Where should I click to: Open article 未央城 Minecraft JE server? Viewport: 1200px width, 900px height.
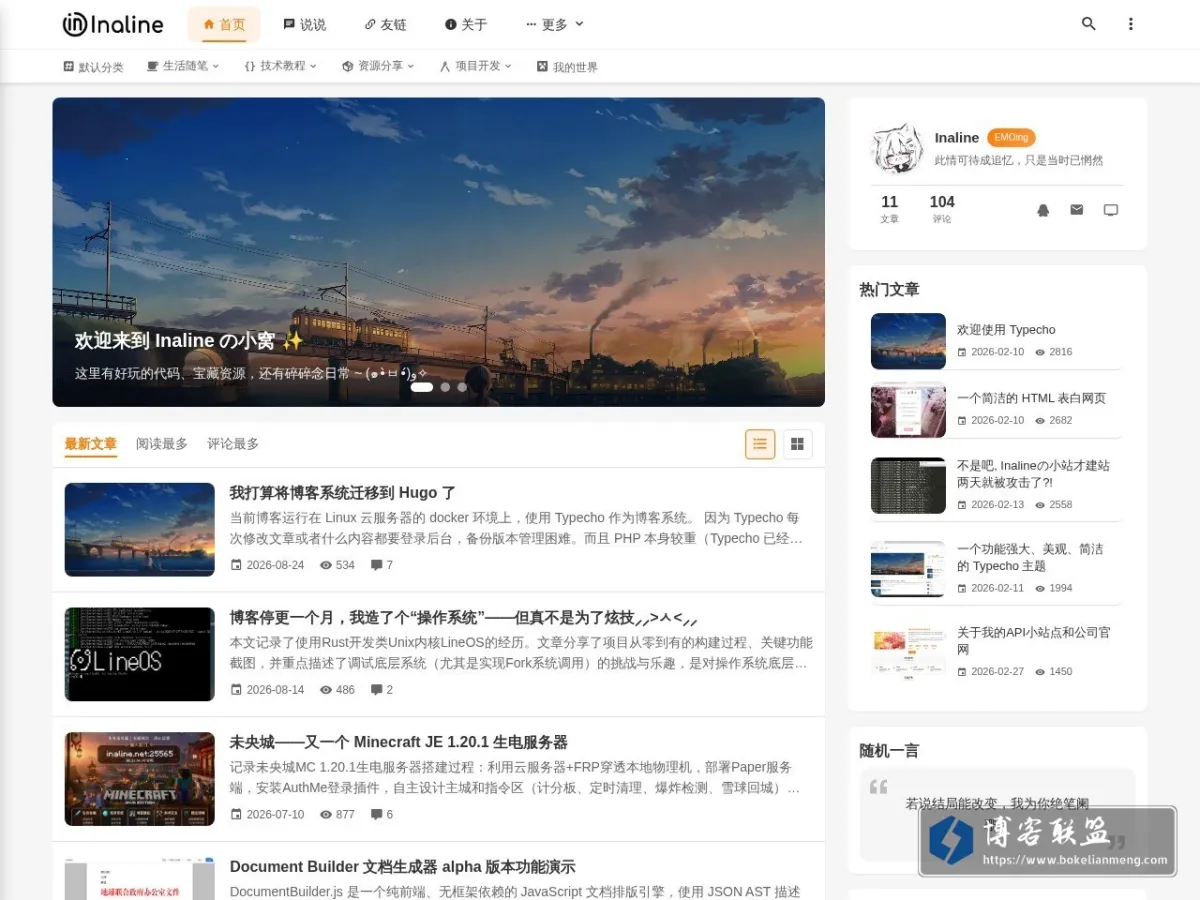tap(399, 742)
